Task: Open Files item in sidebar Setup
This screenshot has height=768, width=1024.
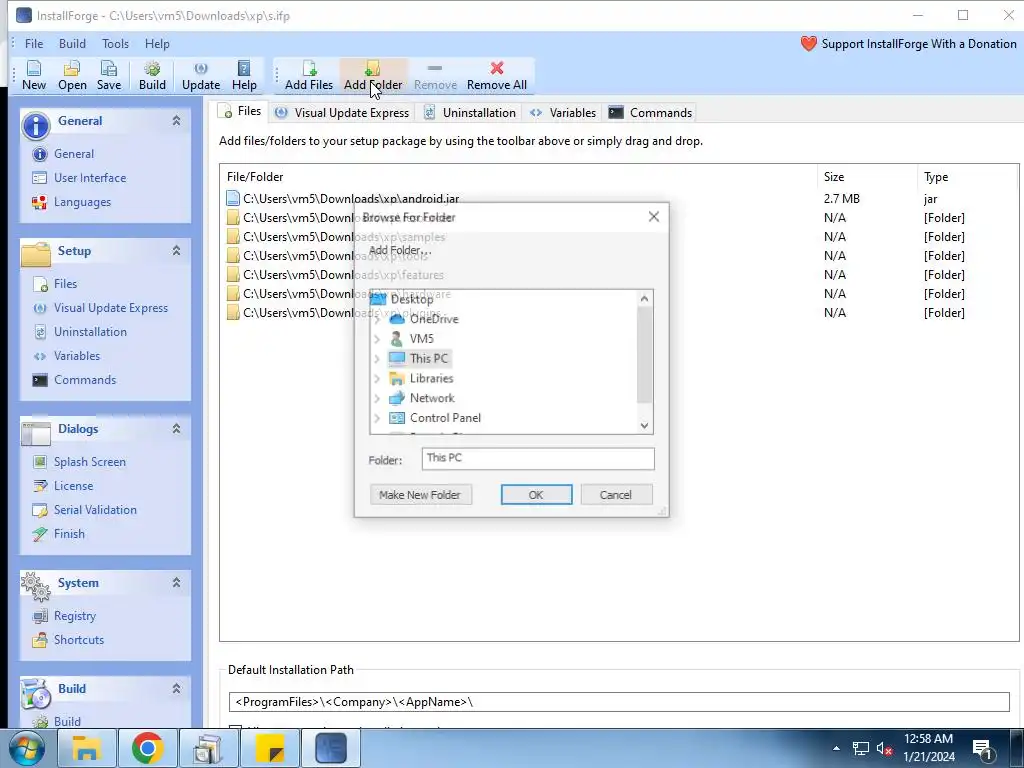Action: [65, 284]
